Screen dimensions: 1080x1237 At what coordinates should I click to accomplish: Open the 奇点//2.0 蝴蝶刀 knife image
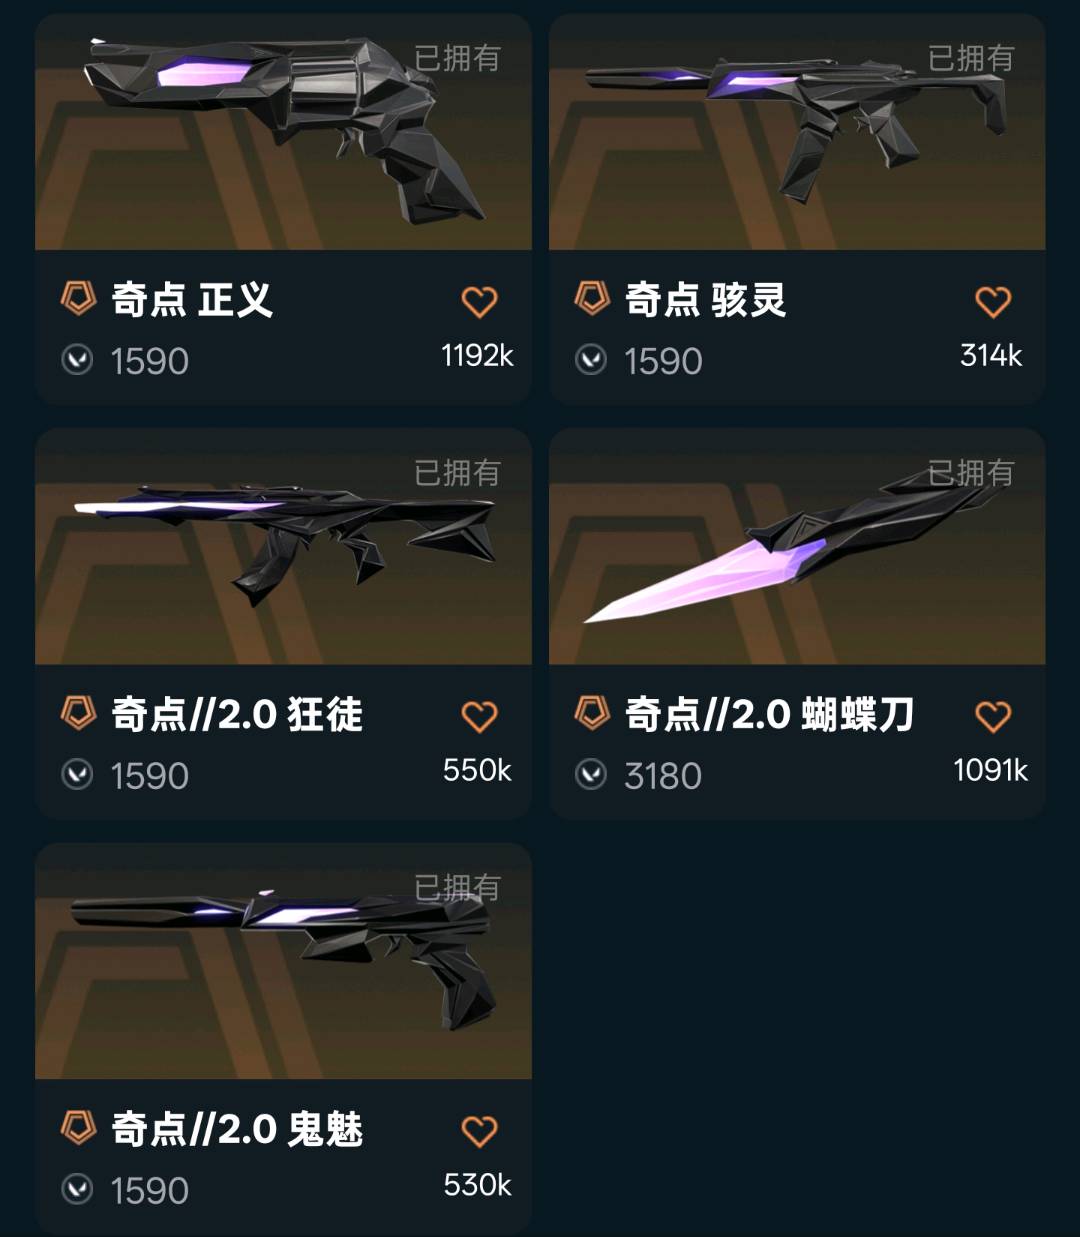click(797, 547)
